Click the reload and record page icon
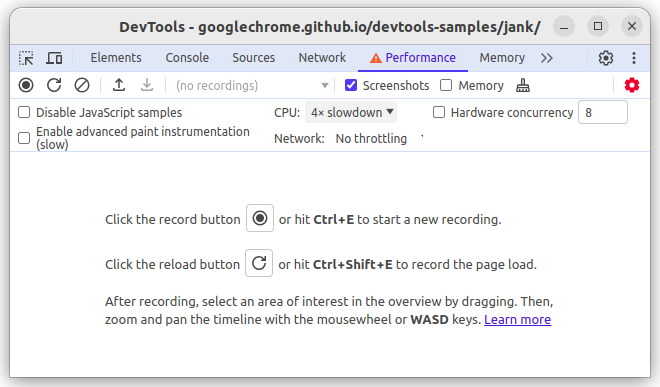This screenshot has width=660, height=387. coord(54,85)
